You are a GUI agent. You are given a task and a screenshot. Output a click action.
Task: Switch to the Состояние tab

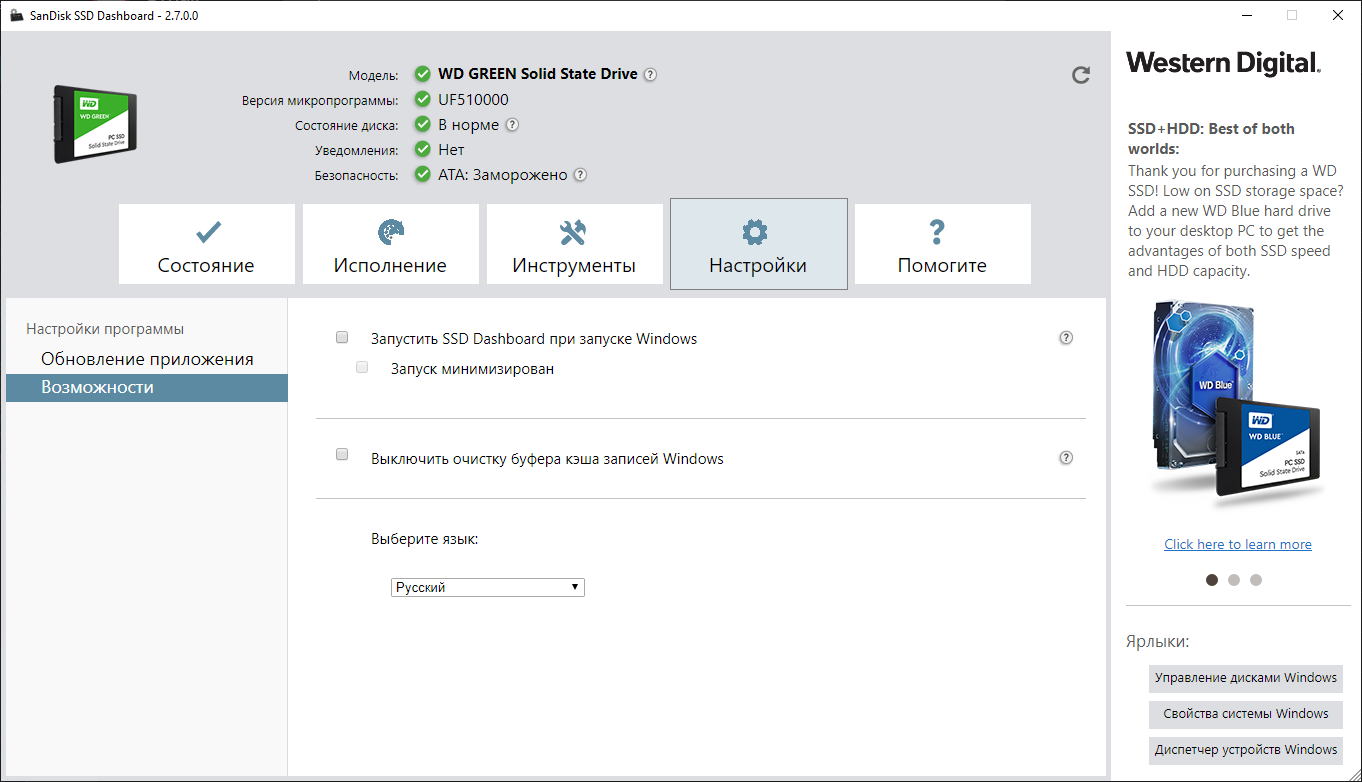(206, 245)
